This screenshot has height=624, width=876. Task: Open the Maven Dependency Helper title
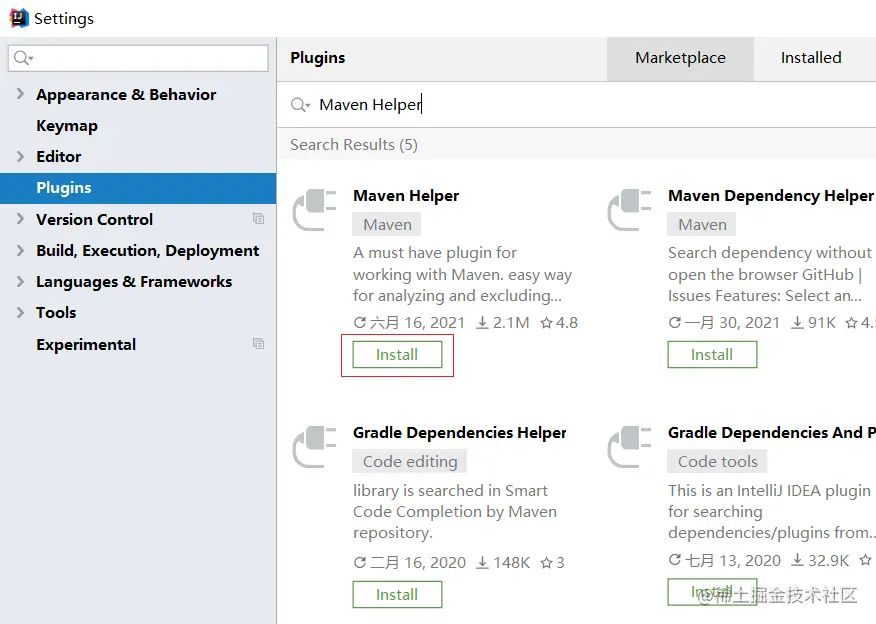click(771, 196)
